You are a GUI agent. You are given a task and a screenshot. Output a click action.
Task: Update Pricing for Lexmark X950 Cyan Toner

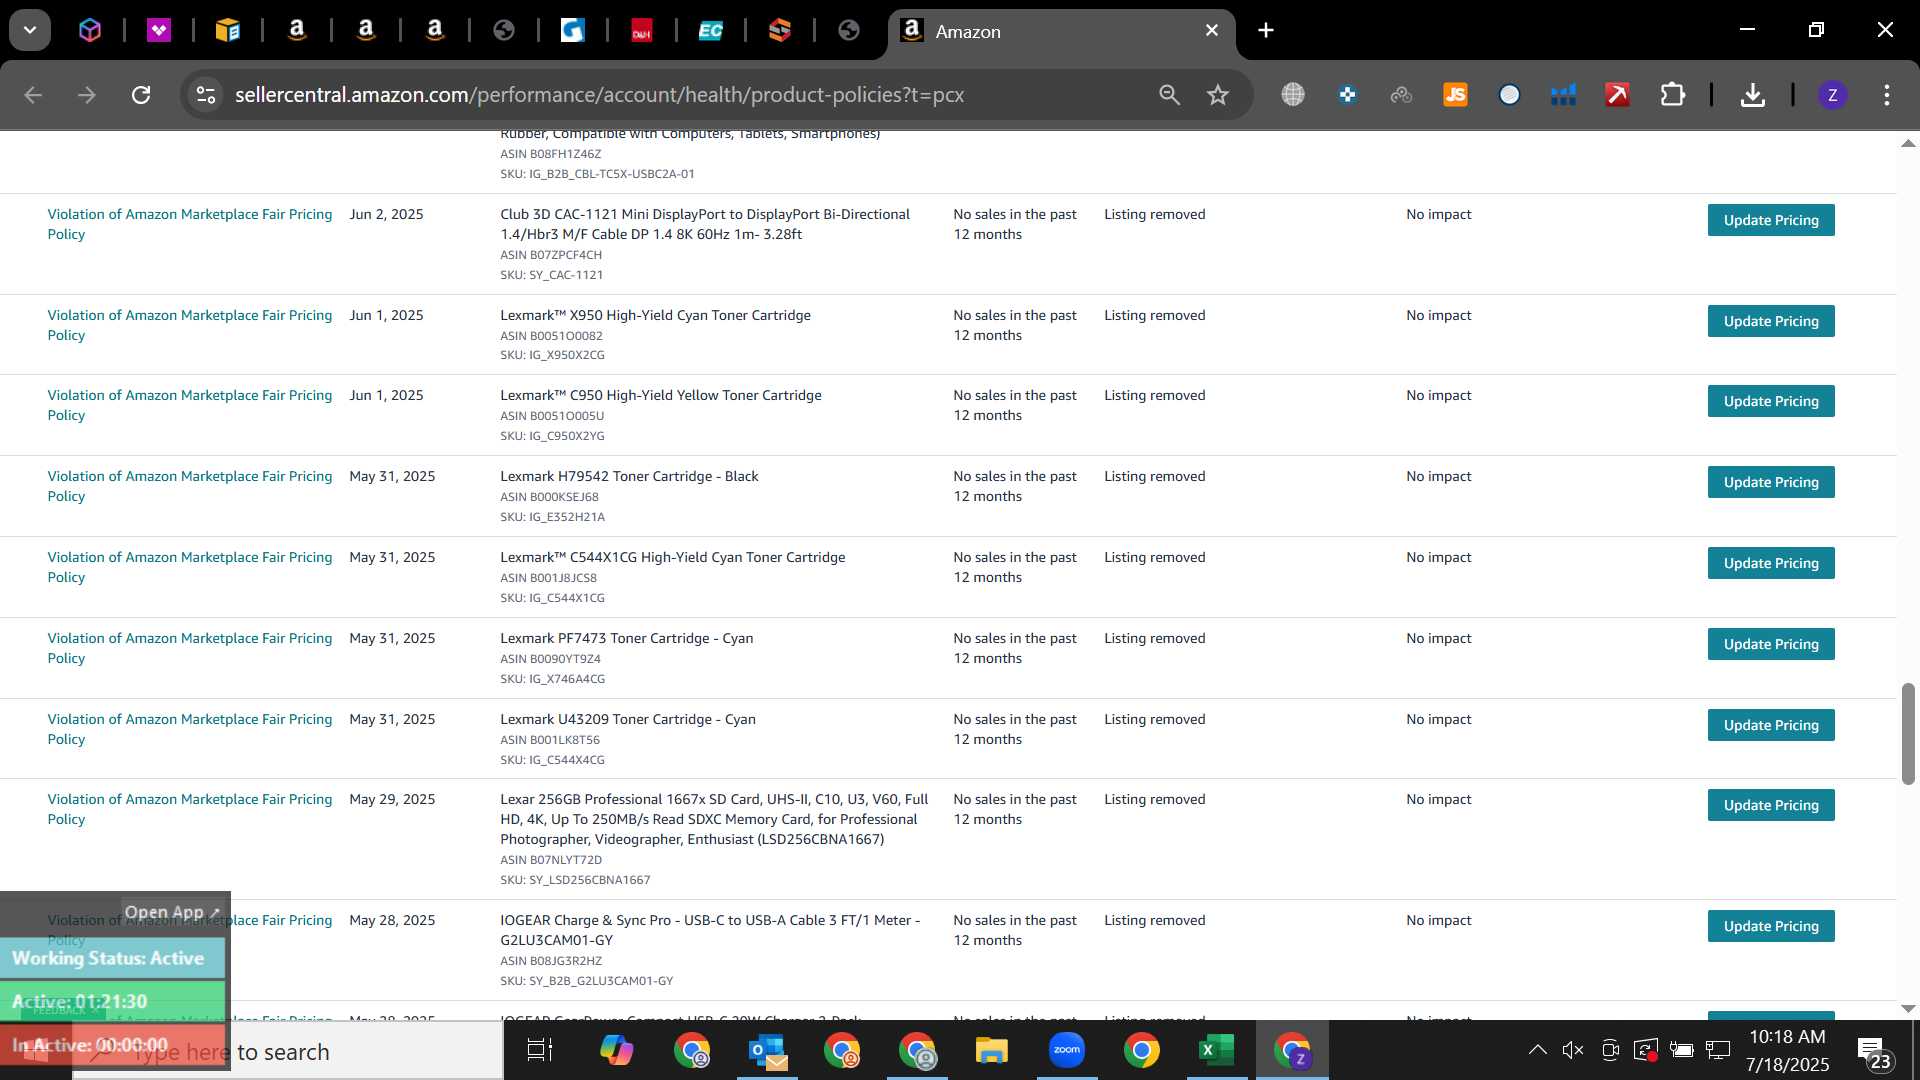pos(1771,321)
